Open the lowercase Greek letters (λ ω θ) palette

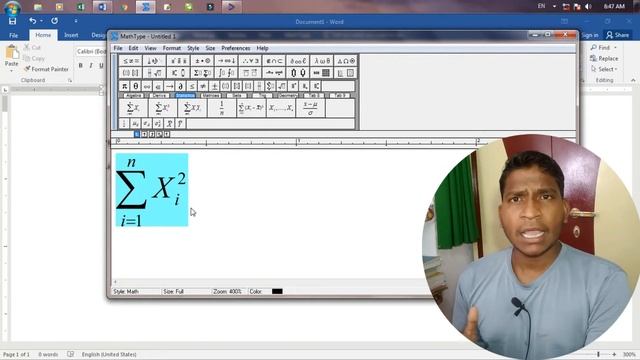pyautogui.click(x=322, y=61)
